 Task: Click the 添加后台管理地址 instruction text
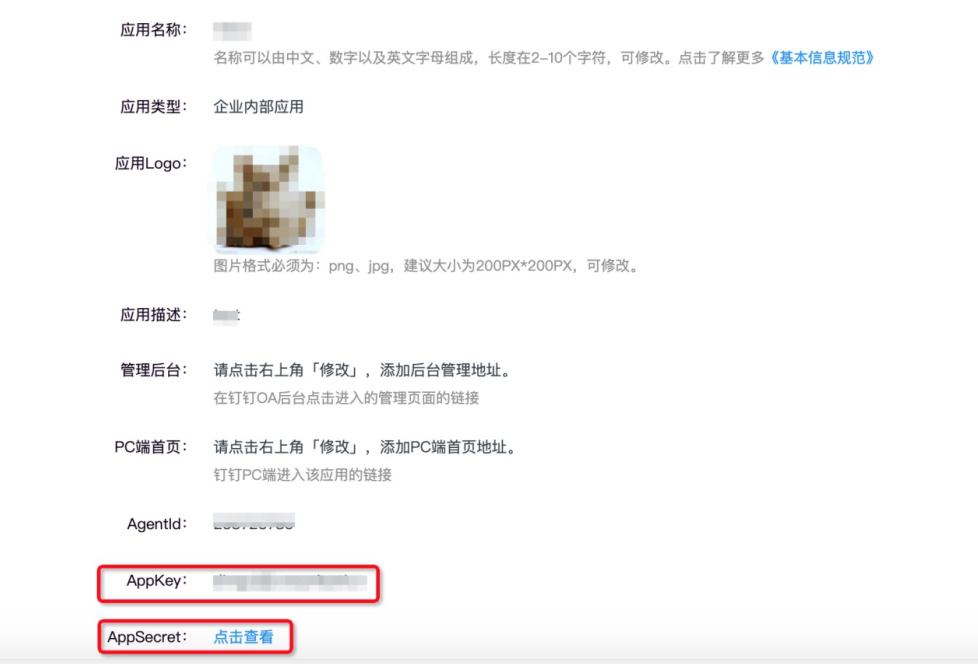(x=364, y=370)
